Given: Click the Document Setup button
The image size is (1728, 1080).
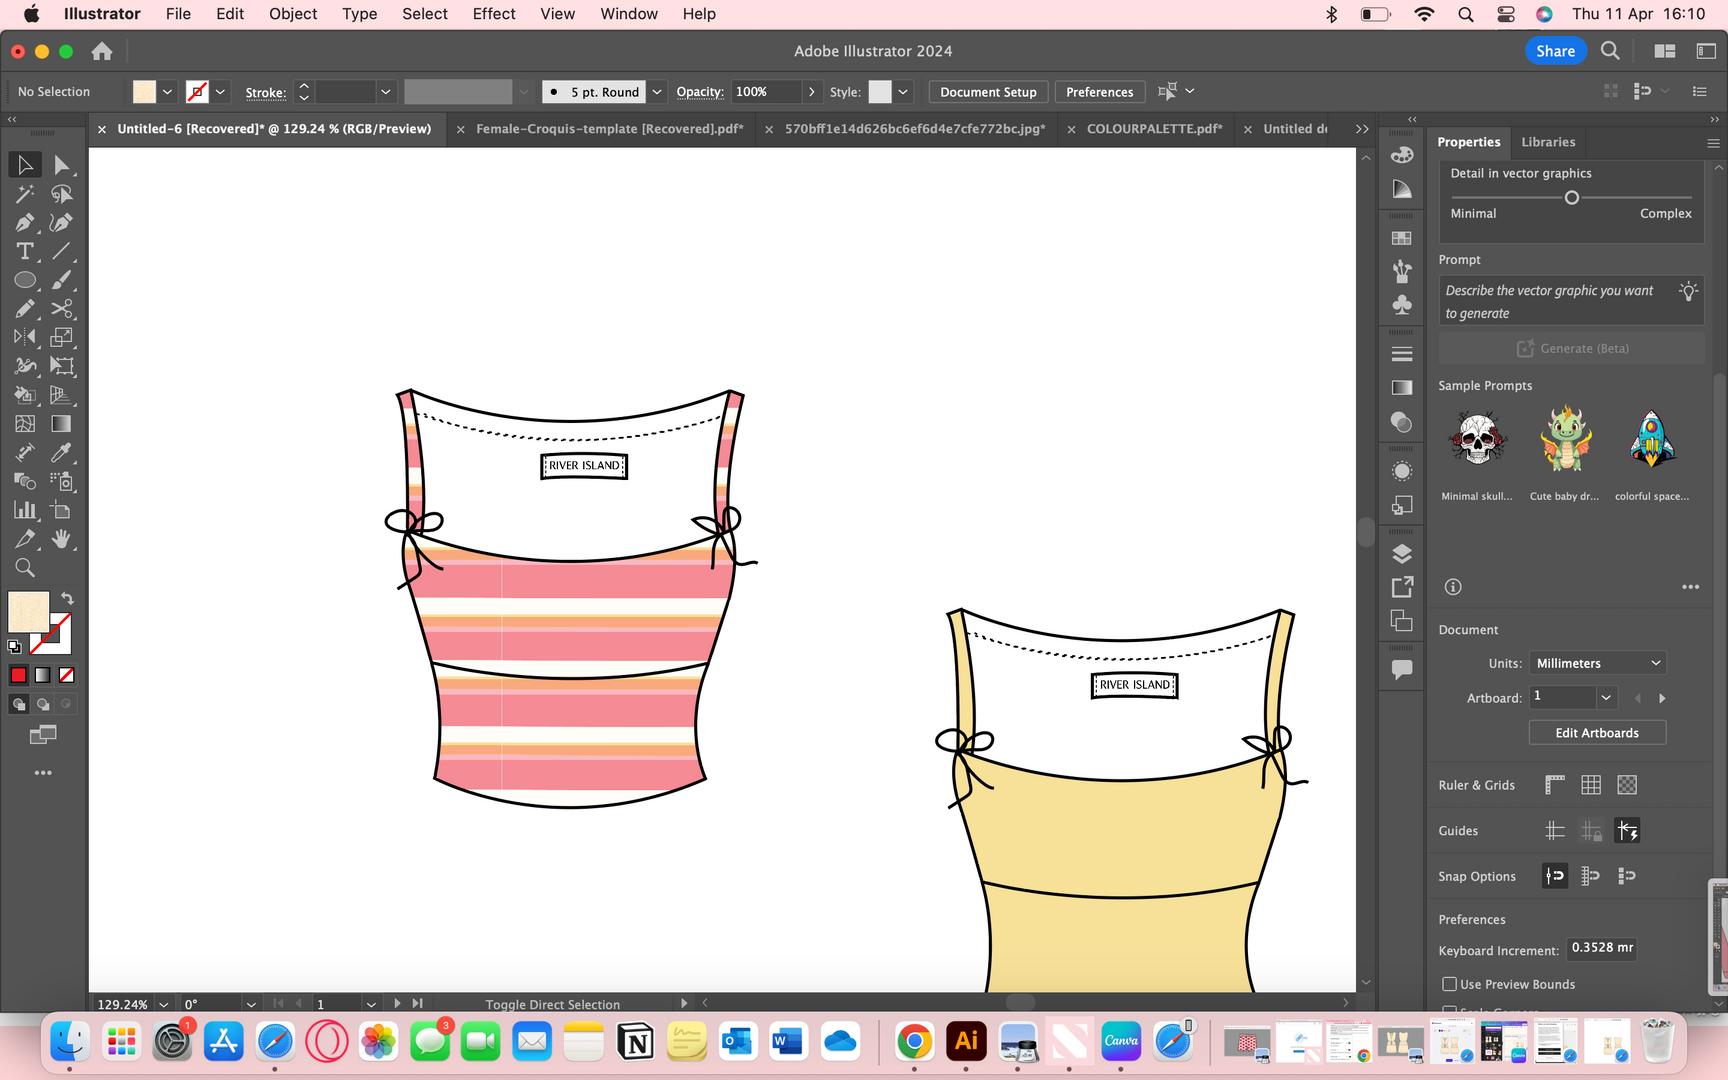Looking at the screenshot, I should coord(988,92).
